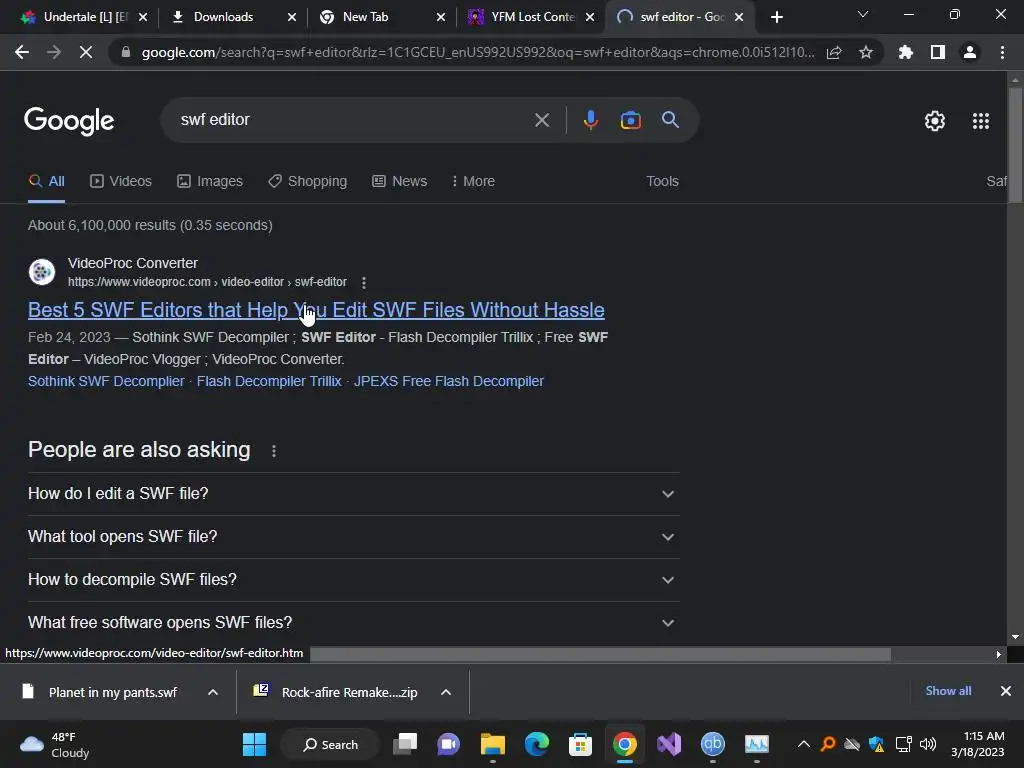The image size is (1024, 768).
Task: Open Windows taskbar Search box
Action: [330, 744]
